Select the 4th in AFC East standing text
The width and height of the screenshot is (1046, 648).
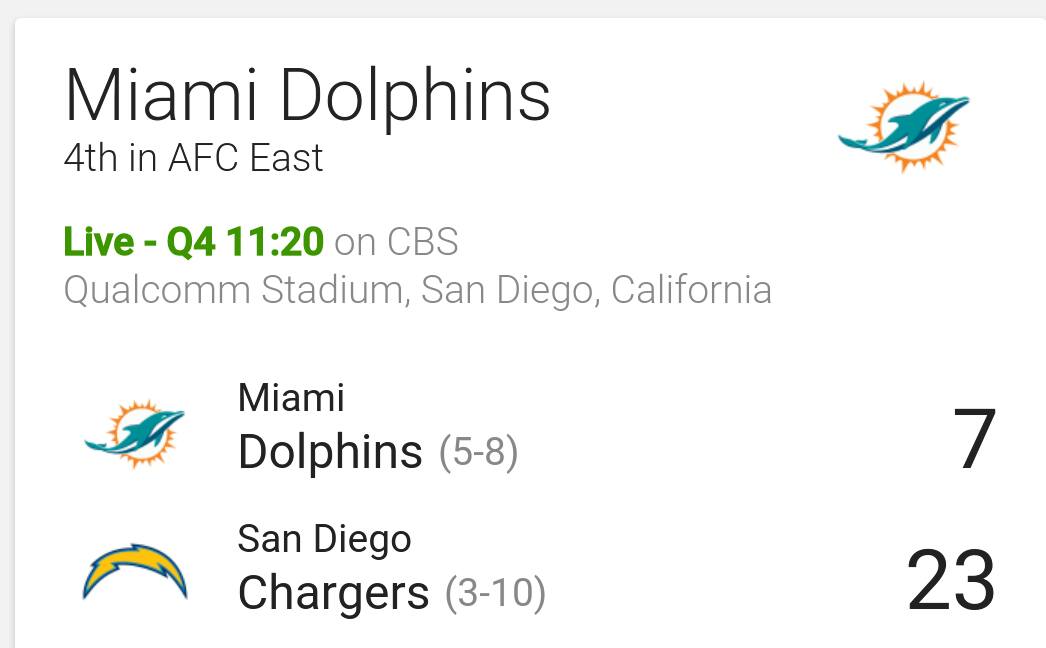tap(193, 158)
